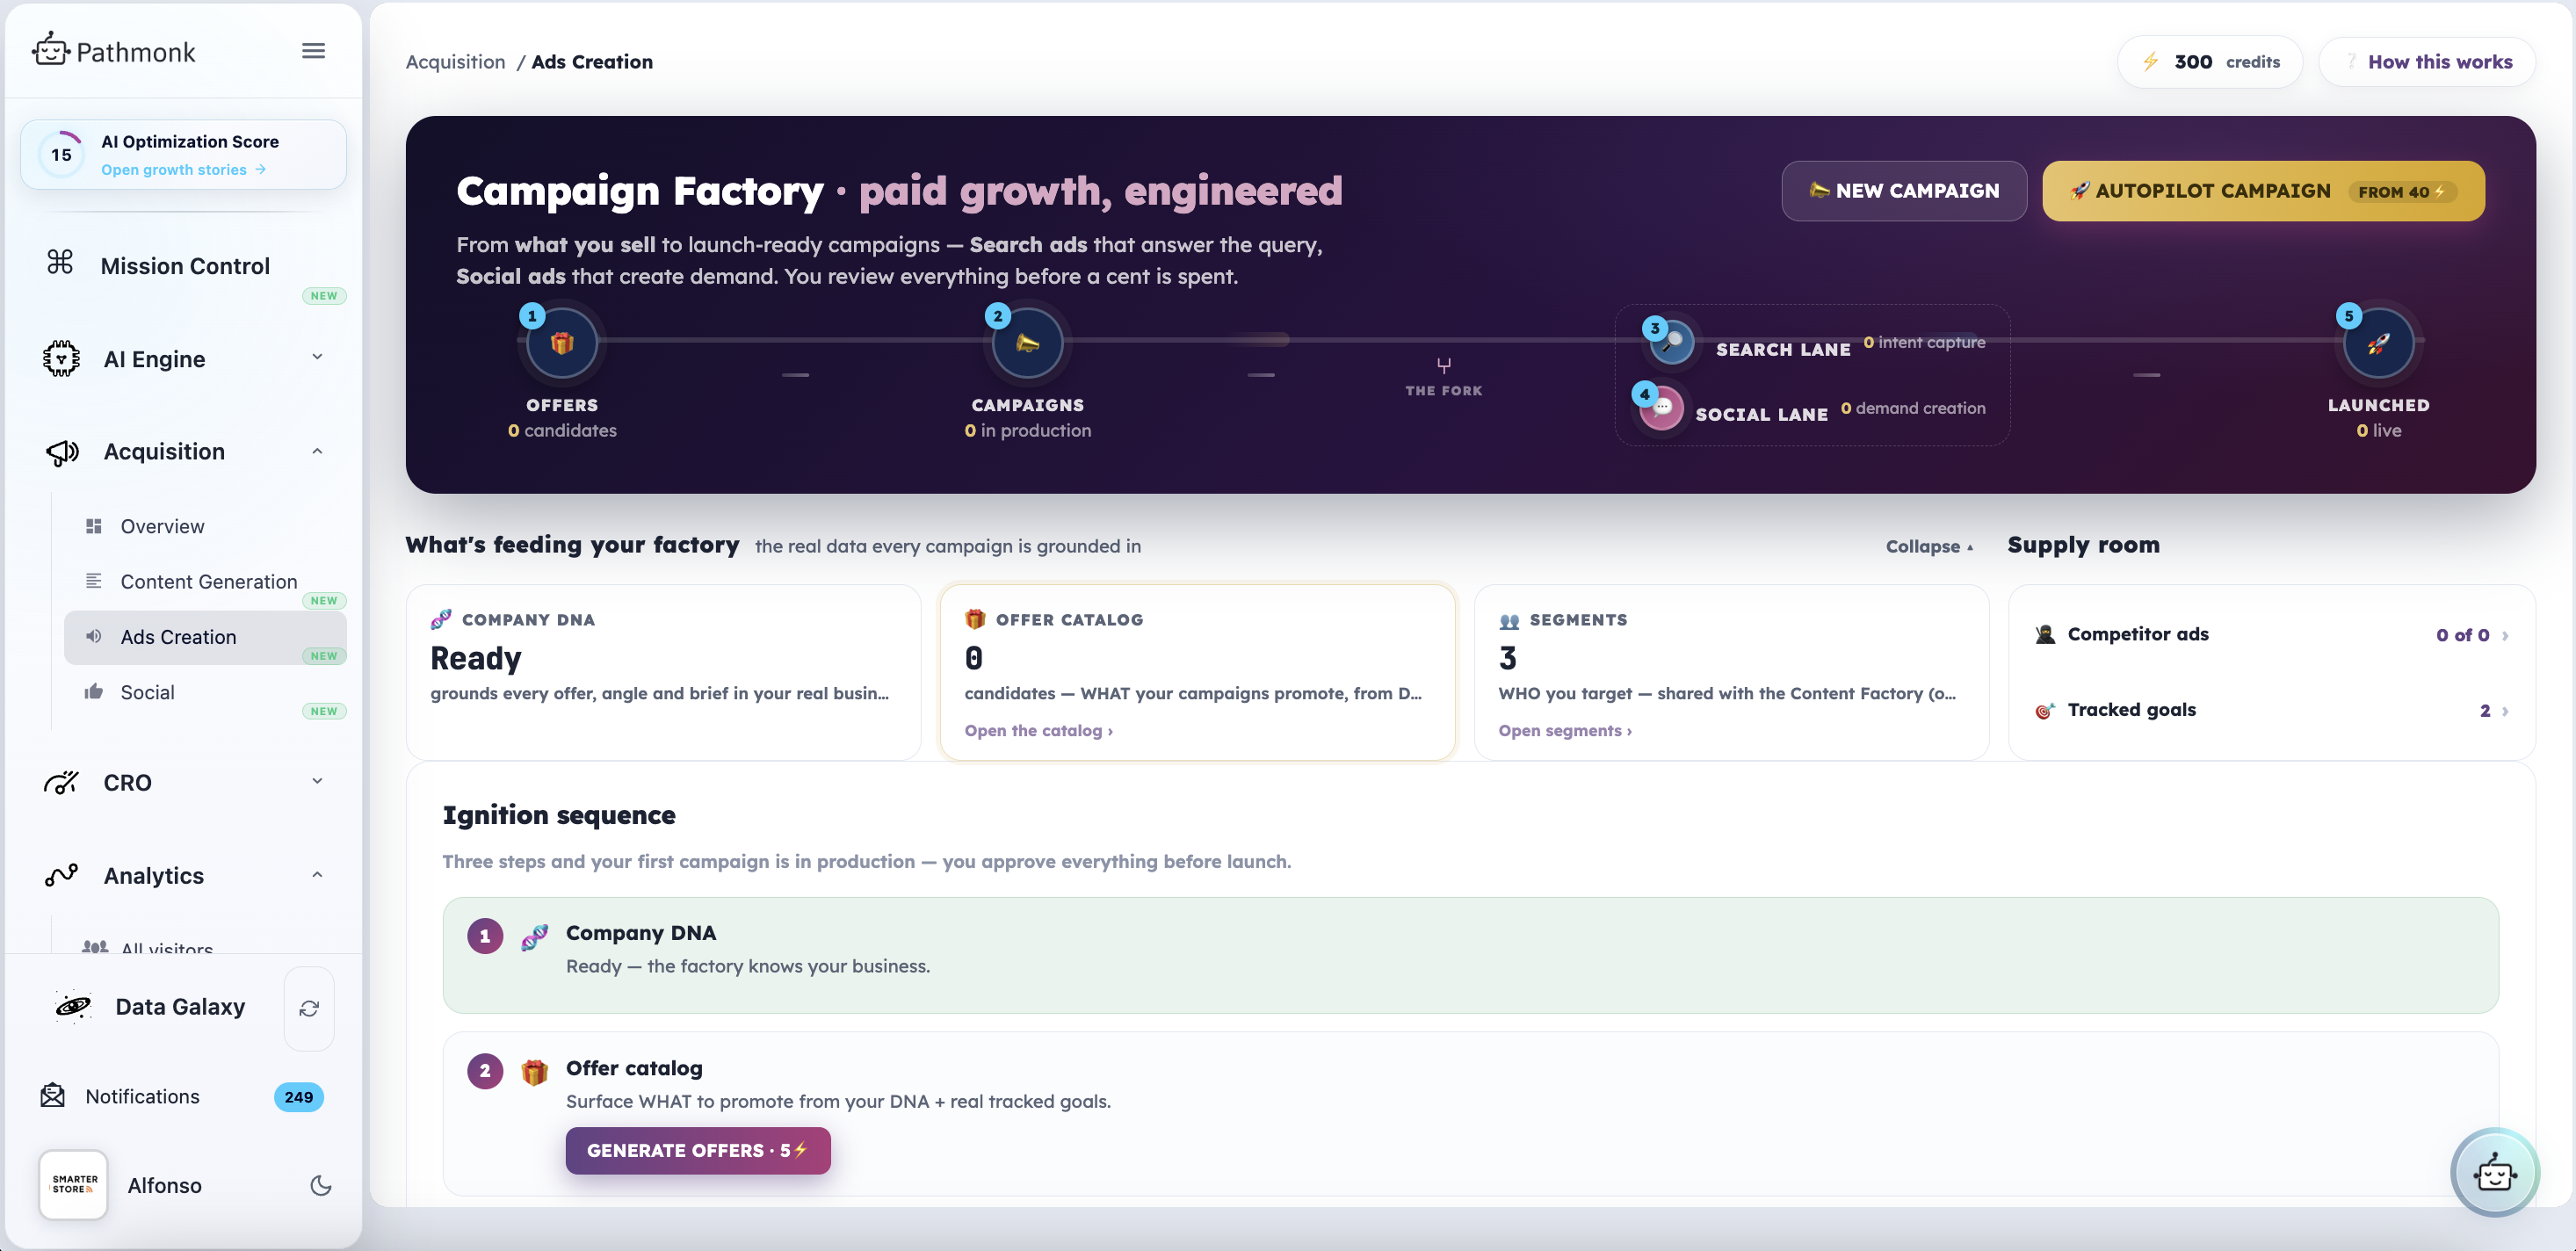Click the Launched rocket step icon
The width and height of the screenshot is (2576, 1251).
tap(2378, 343)
